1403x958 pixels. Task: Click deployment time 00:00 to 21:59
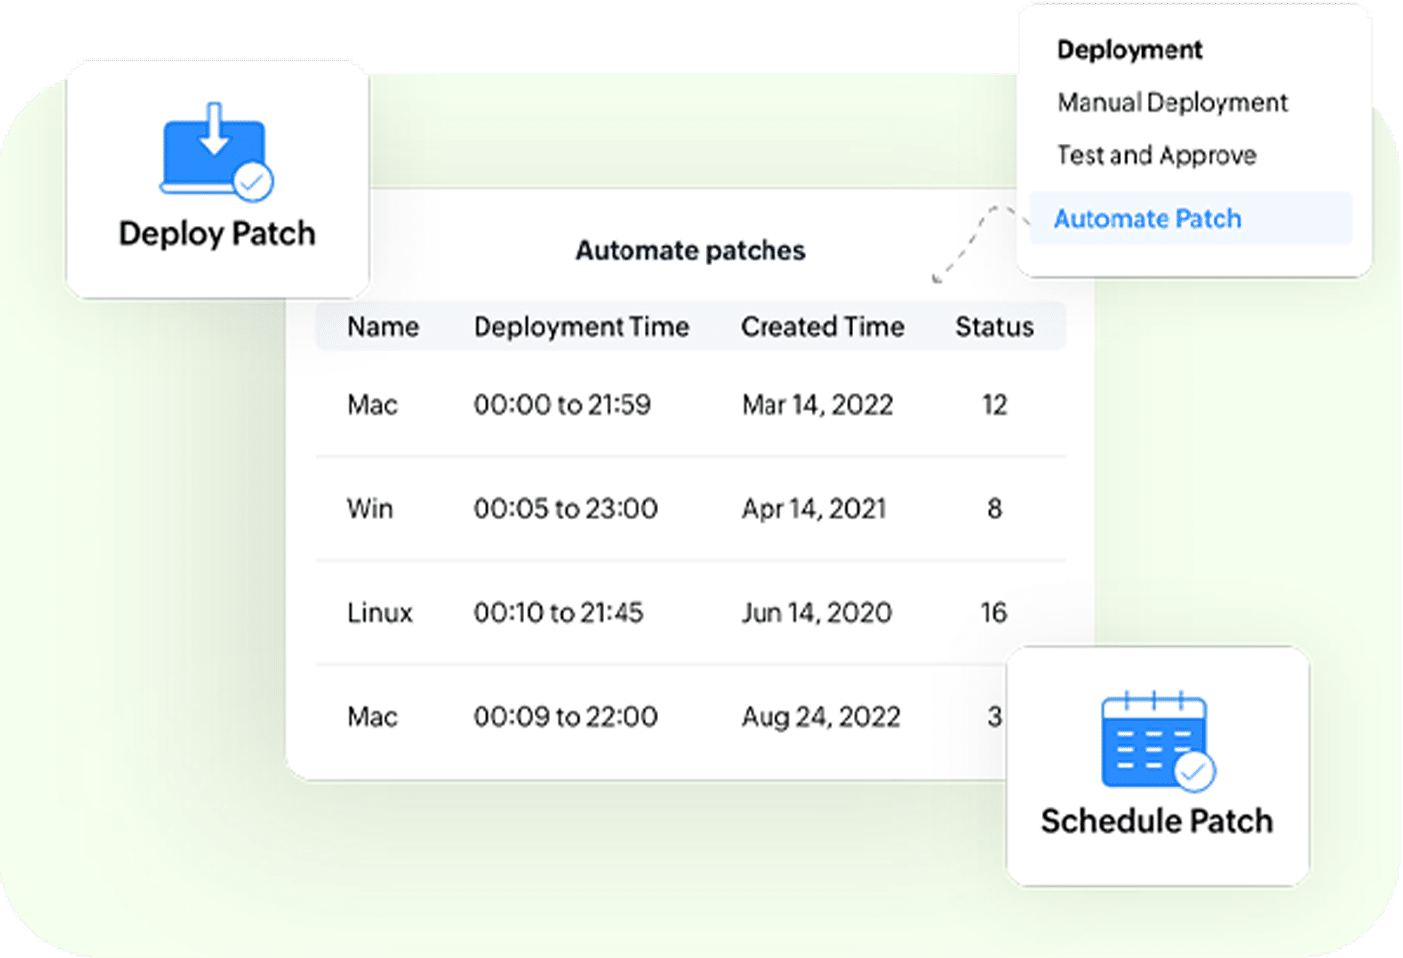tap(562, 405)
